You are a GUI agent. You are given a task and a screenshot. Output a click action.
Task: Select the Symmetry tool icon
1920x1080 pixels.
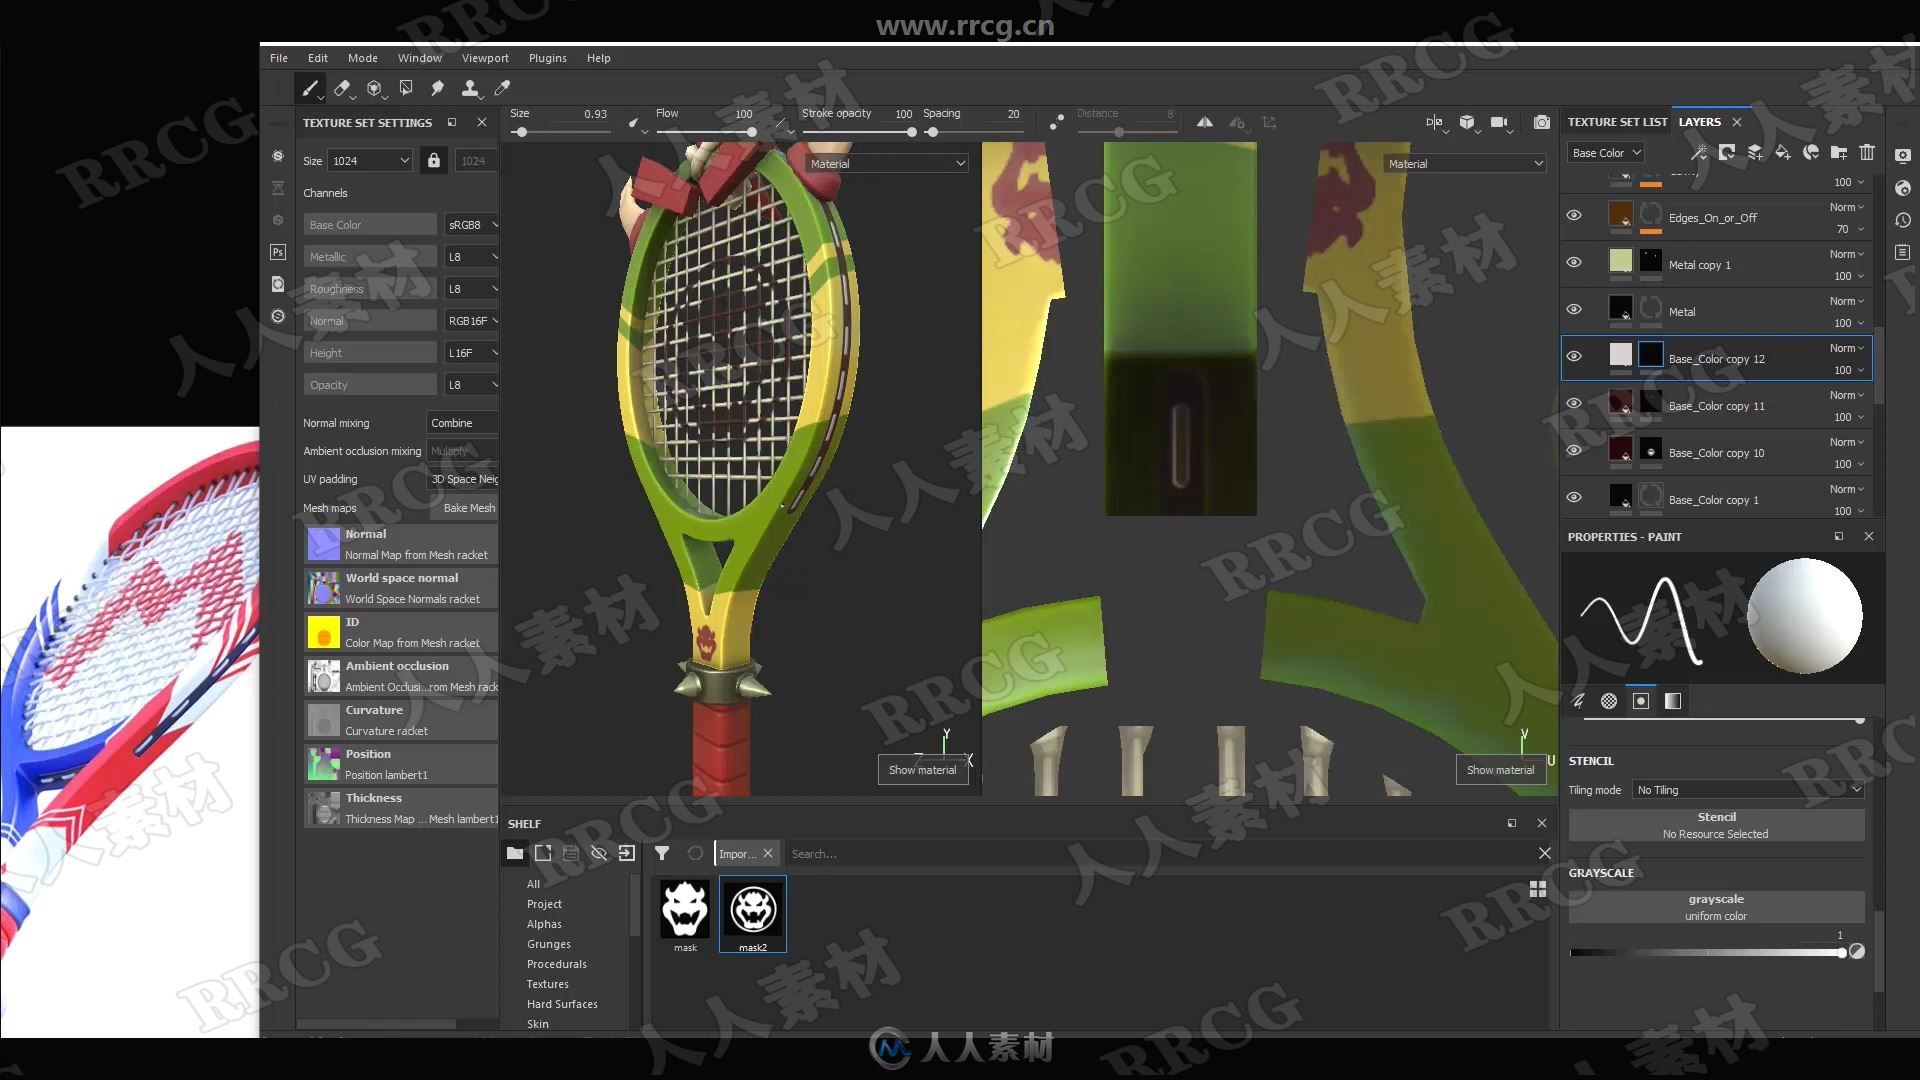(1204, 121)
